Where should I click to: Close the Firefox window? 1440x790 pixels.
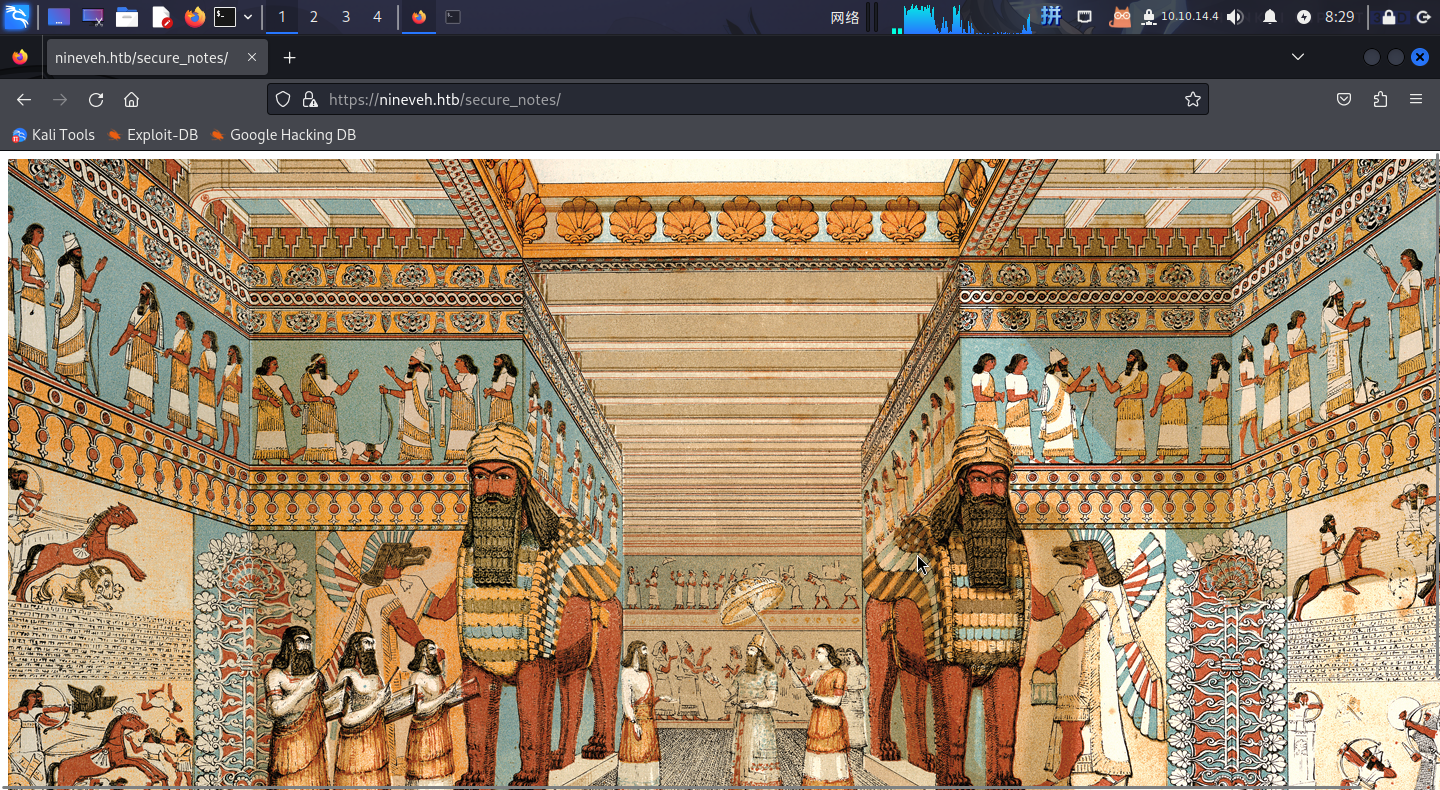[1420, 57]
